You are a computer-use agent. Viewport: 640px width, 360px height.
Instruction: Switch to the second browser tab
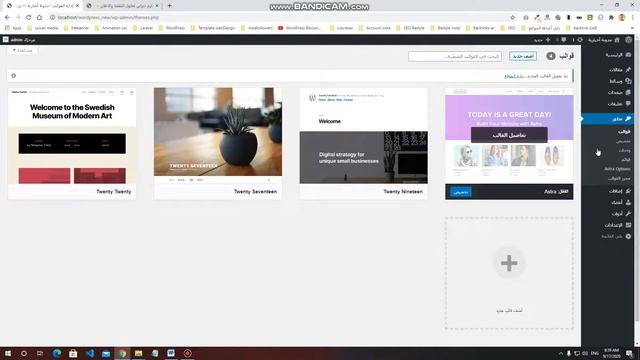123,6
